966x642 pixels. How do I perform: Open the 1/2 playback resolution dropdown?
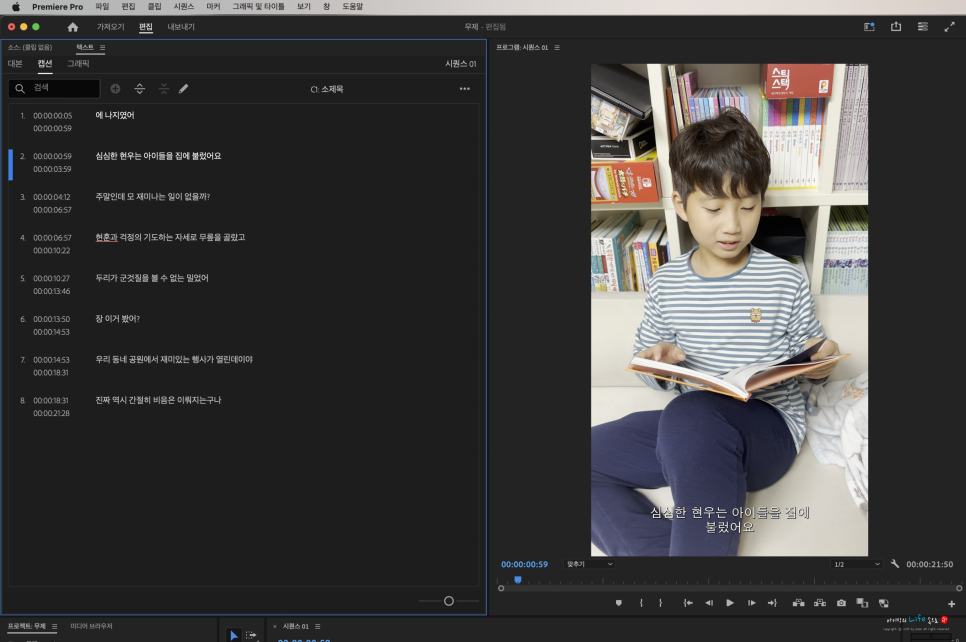[x=856, y=564]
